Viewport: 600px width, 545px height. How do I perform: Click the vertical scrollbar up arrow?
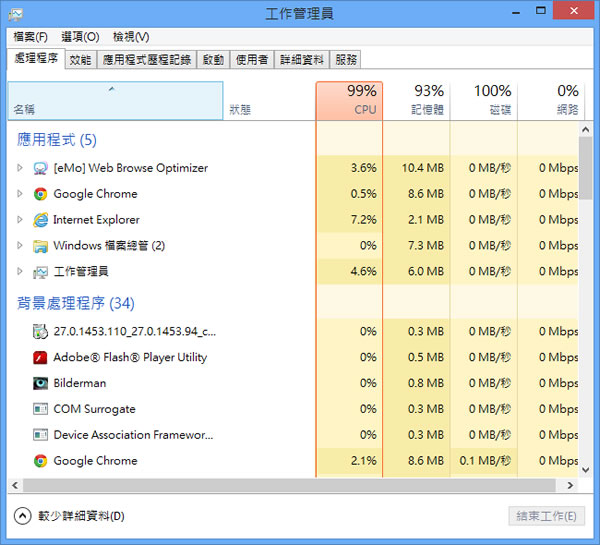pos(585,130)
